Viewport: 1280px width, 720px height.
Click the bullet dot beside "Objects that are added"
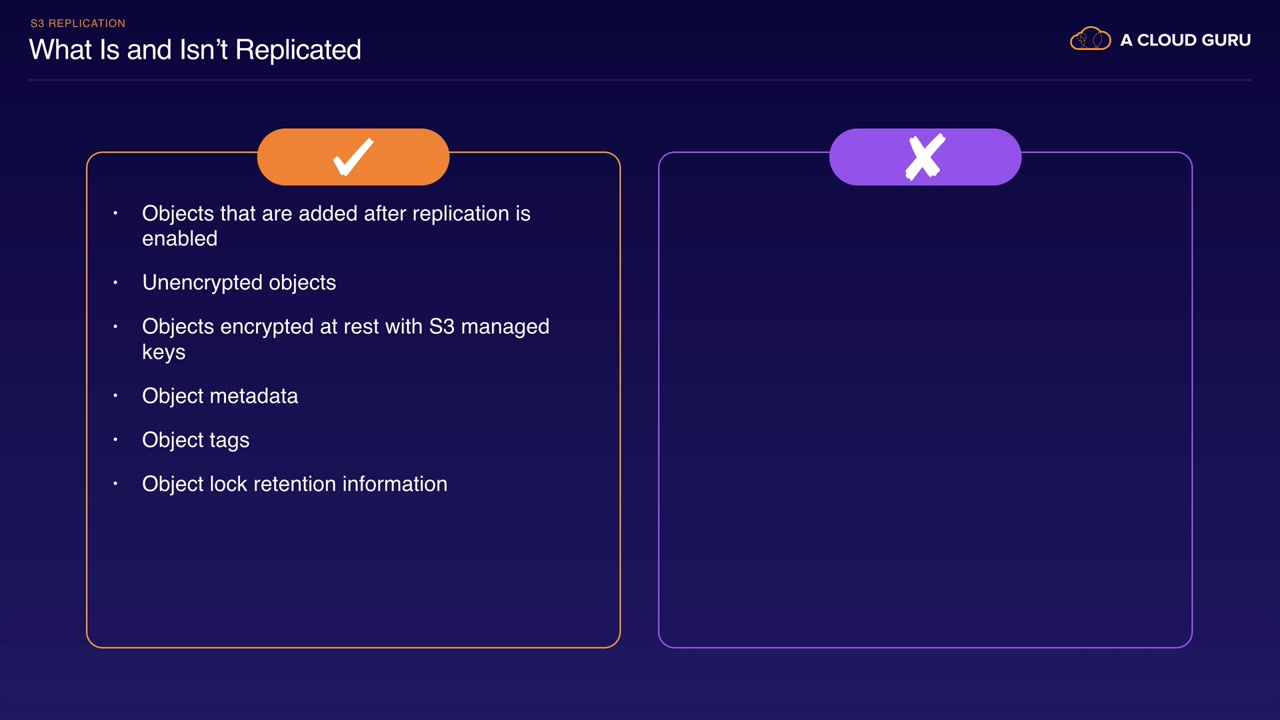(x=116, y=214)
